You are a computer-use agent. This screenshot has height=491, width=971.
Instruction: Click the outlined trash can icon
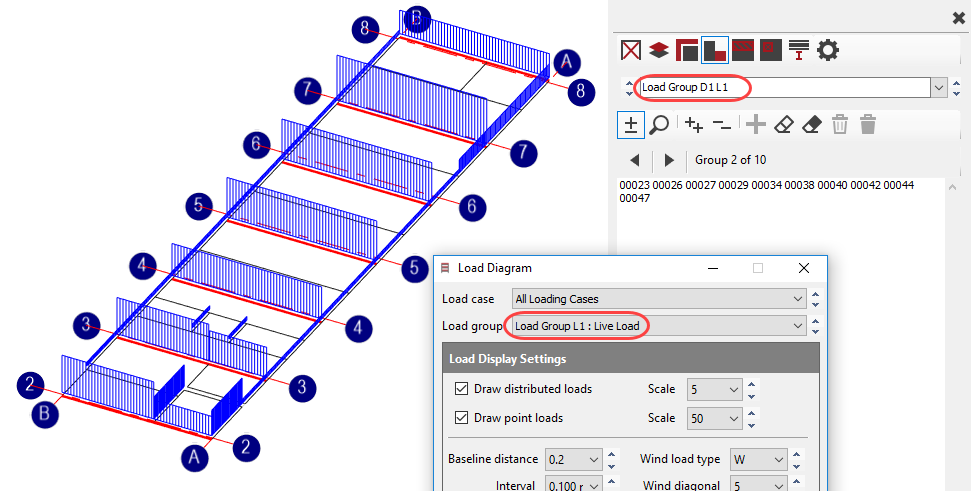840,124
